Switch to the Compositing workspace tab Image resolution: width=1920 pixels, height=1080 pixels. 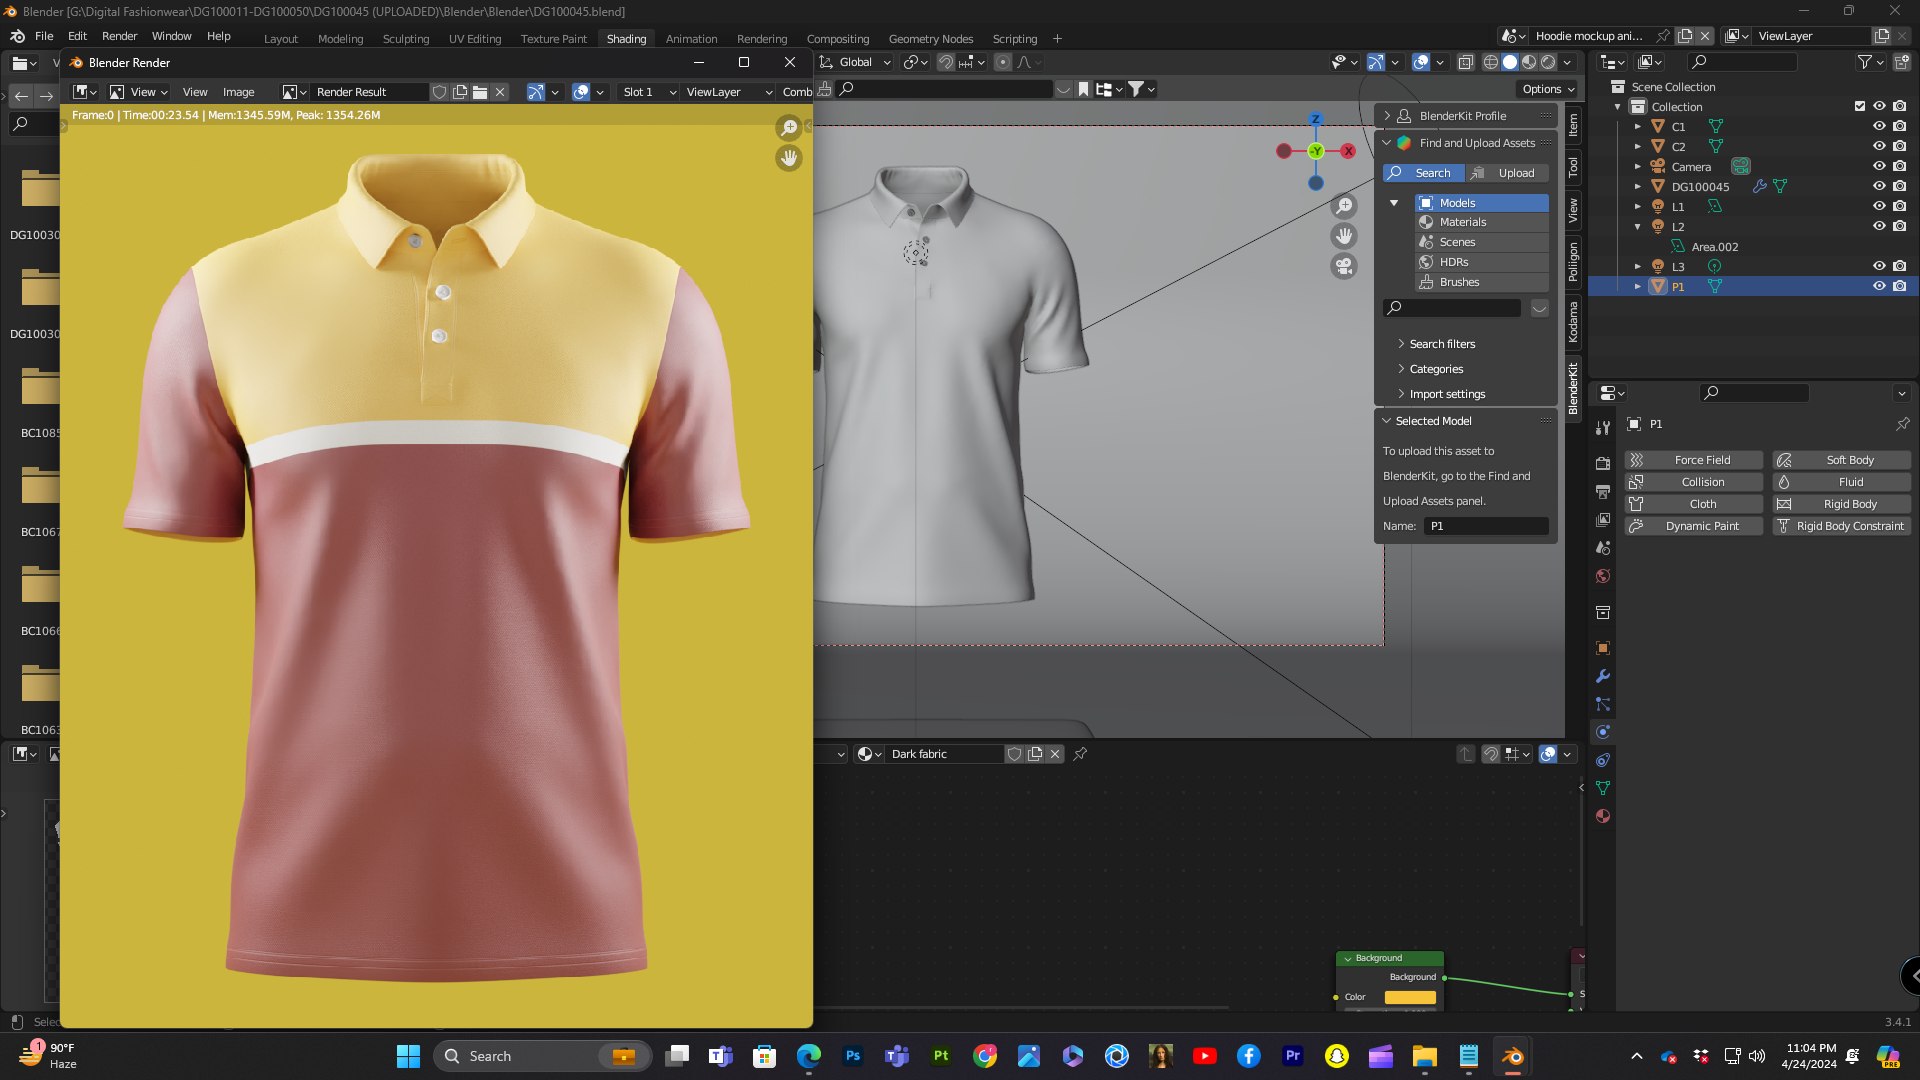[x=837, y=39]
